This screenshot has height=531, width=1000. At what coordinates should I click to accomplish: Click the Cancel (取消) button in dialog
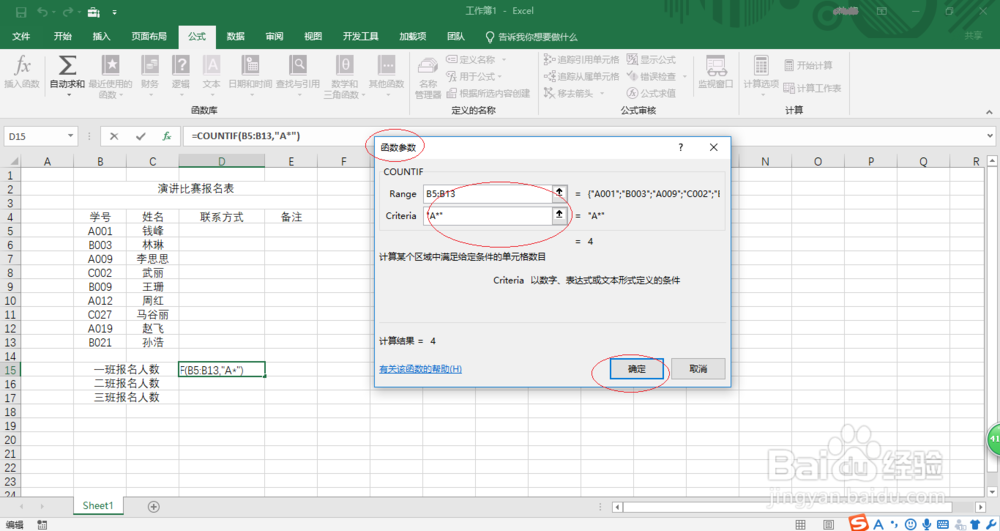698,369
